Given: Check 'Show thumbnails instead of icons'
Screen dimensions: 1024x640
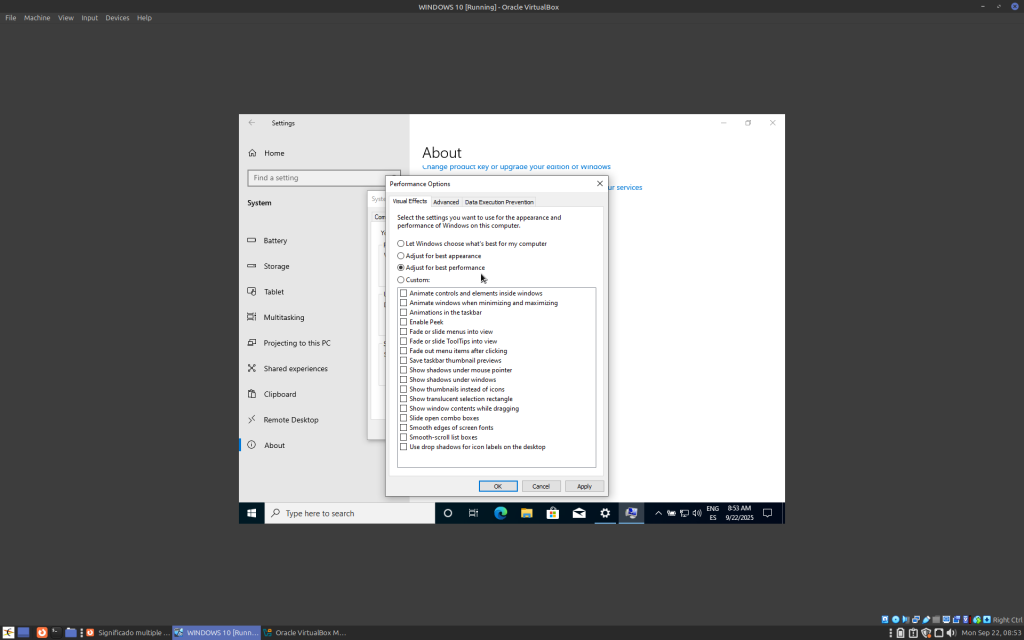Looking at the screenshot, I should click(x=404, y=389).
